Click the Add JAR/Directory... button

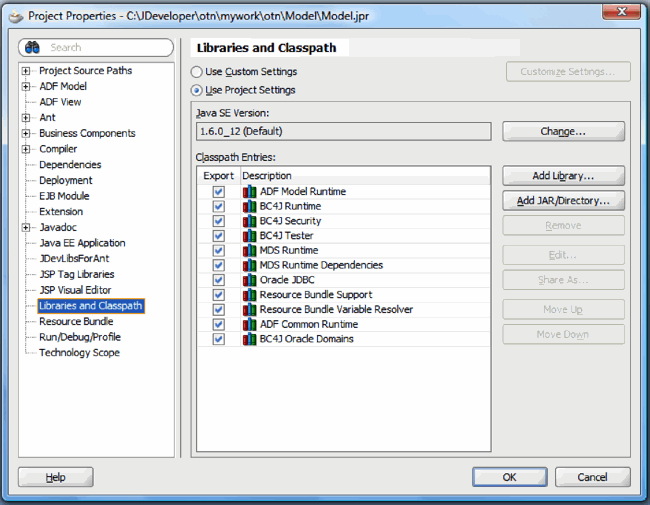coord(563,201)
